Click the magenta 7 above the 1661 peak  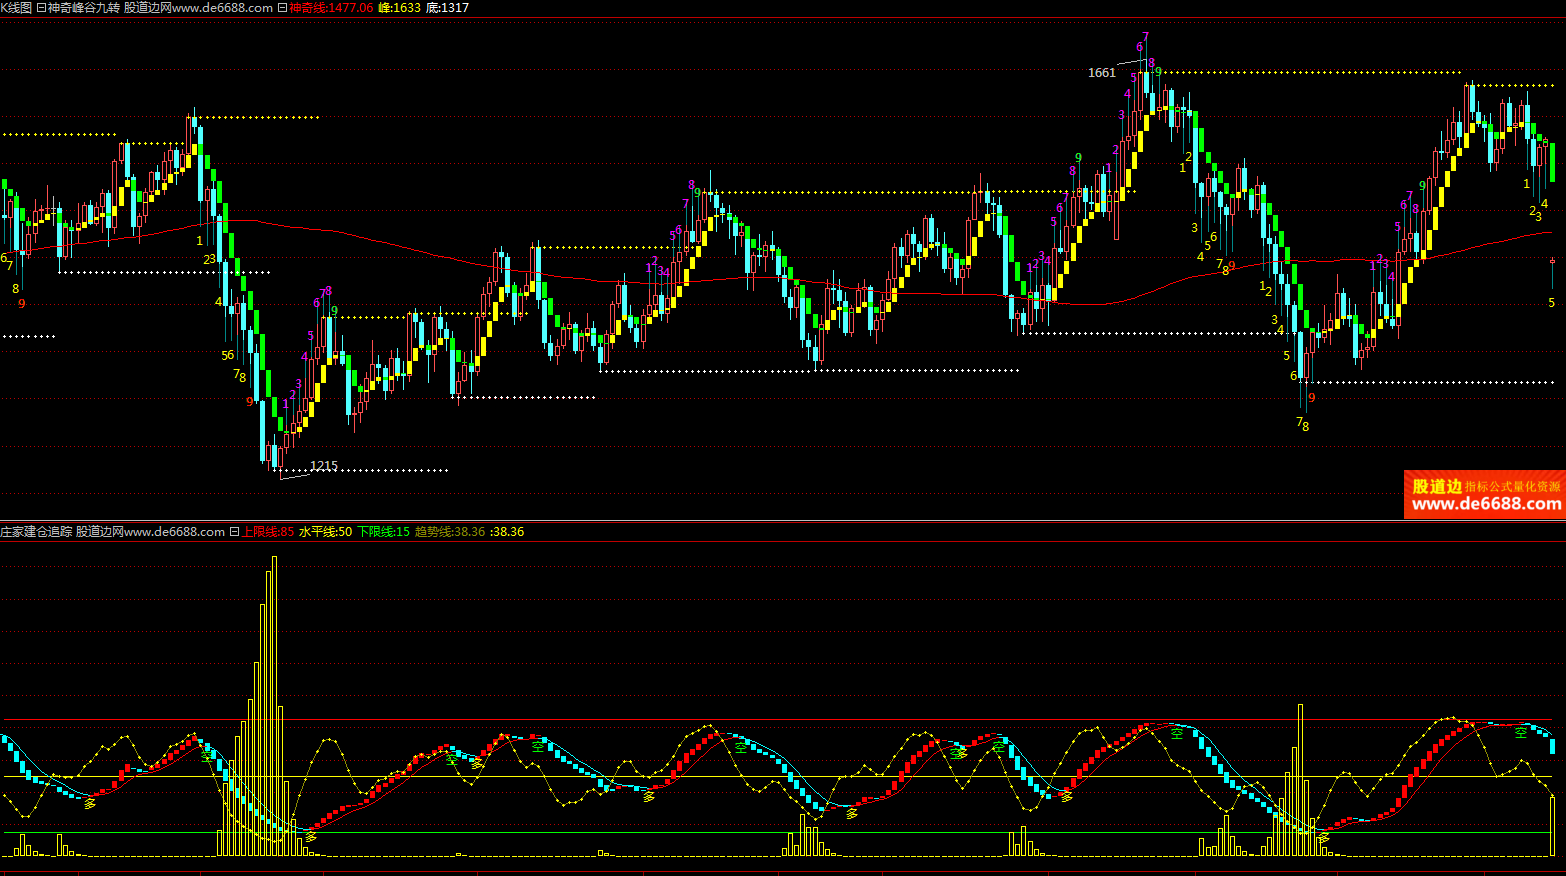coord(1145,37)
